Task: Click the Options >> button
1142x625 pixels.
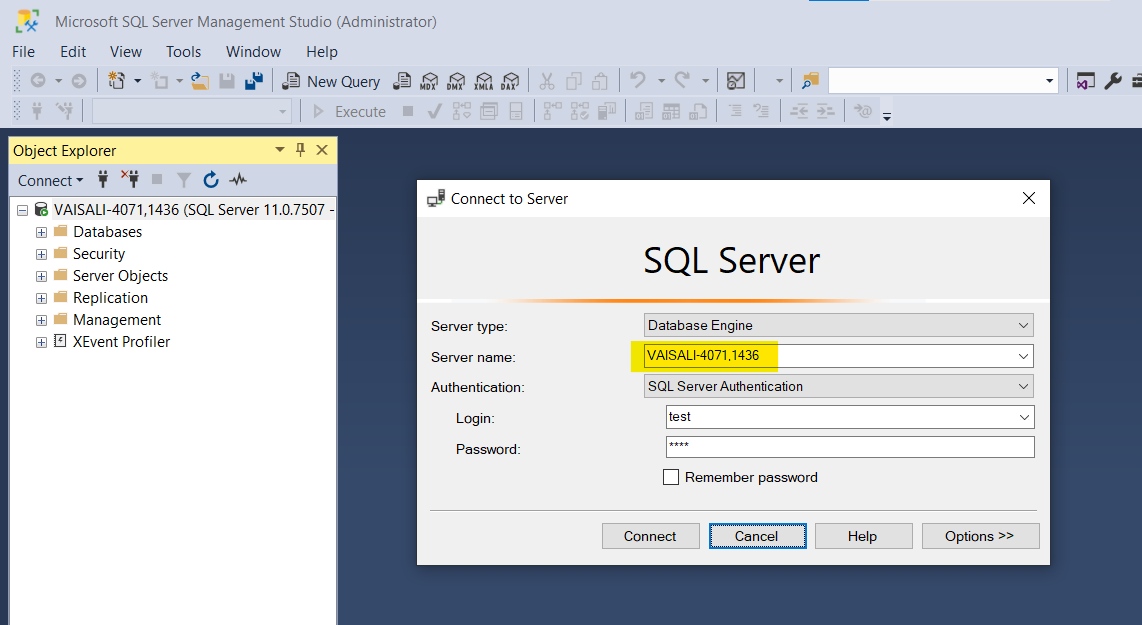Action: click(x=980, y=536)
